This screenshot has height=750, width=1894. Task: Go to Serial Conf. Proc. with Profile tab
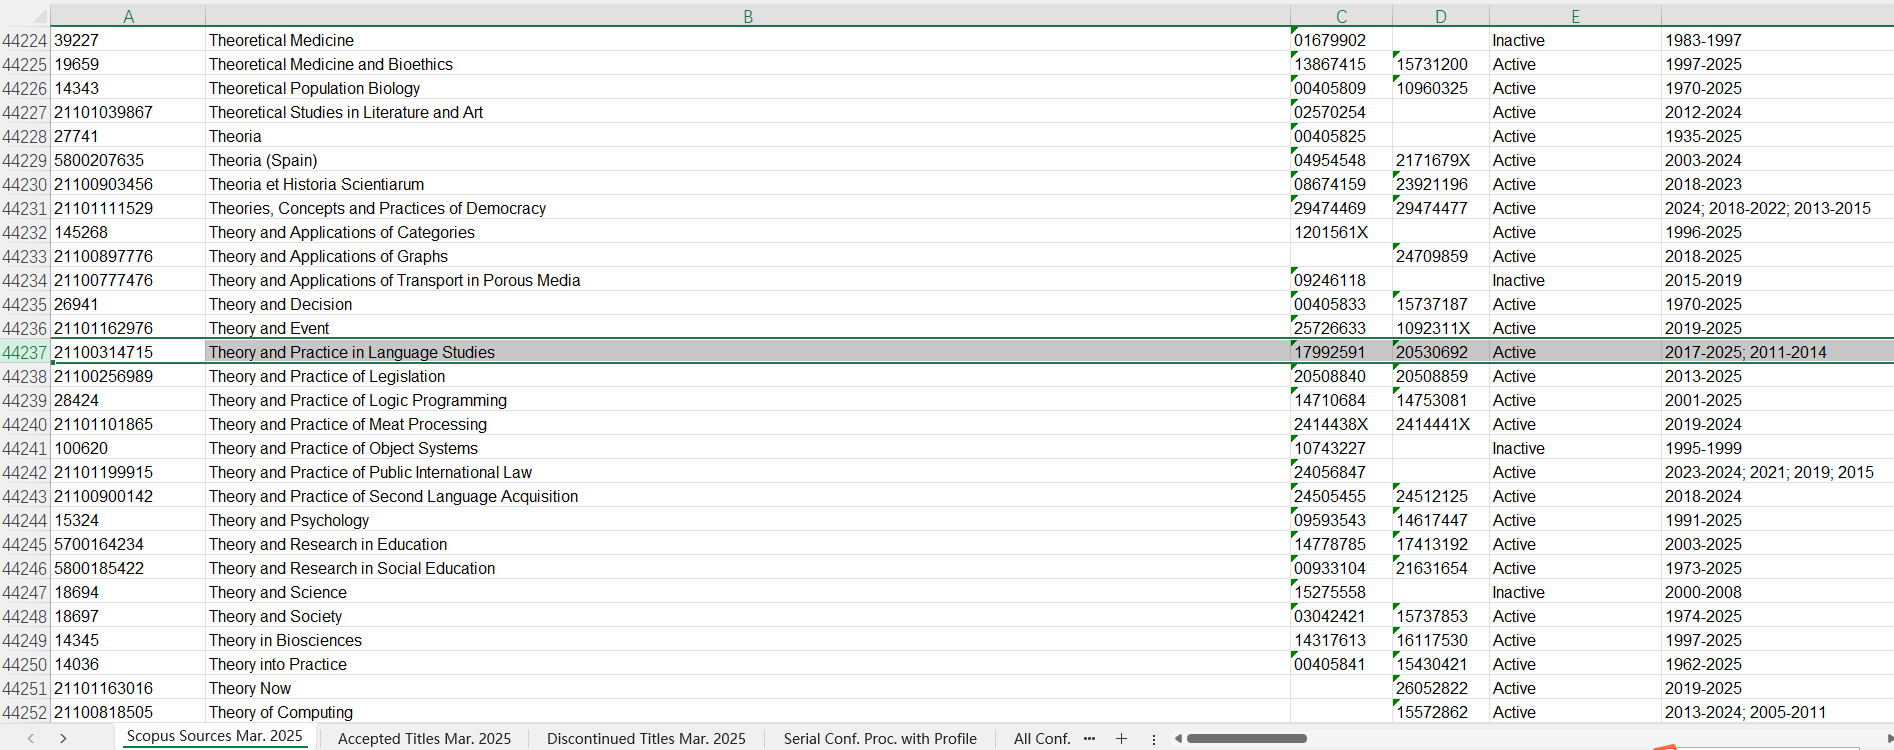(x=880, y=739)
